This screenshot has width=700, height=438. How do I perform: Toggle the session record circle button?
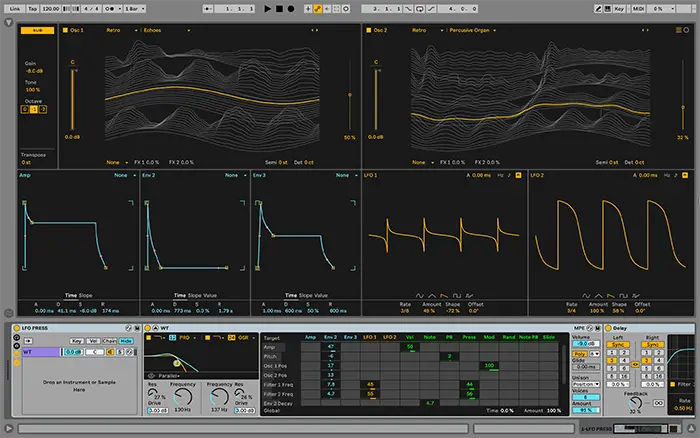(346, 8)
